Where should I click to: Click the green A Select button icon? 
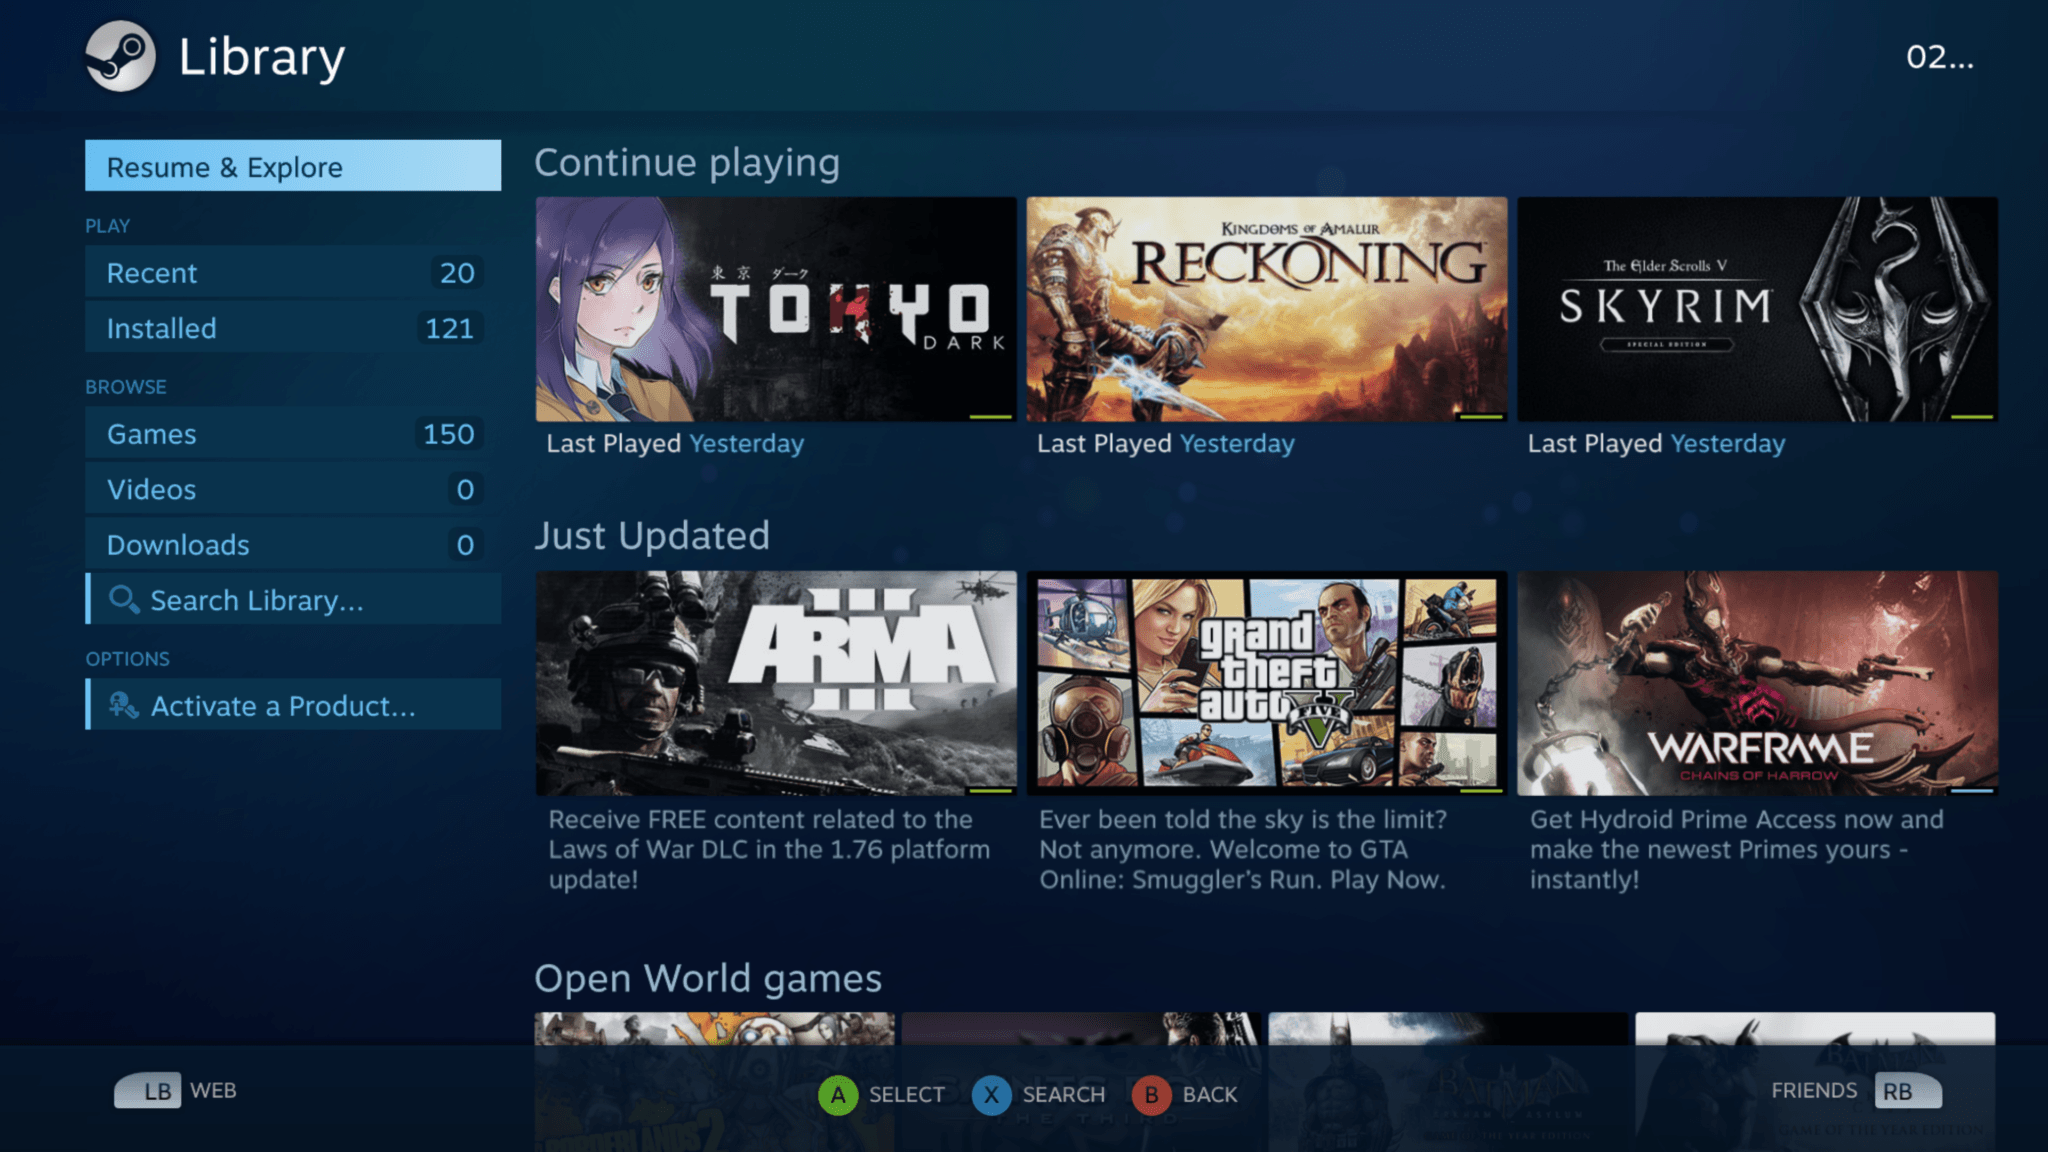click(838, 1095)
